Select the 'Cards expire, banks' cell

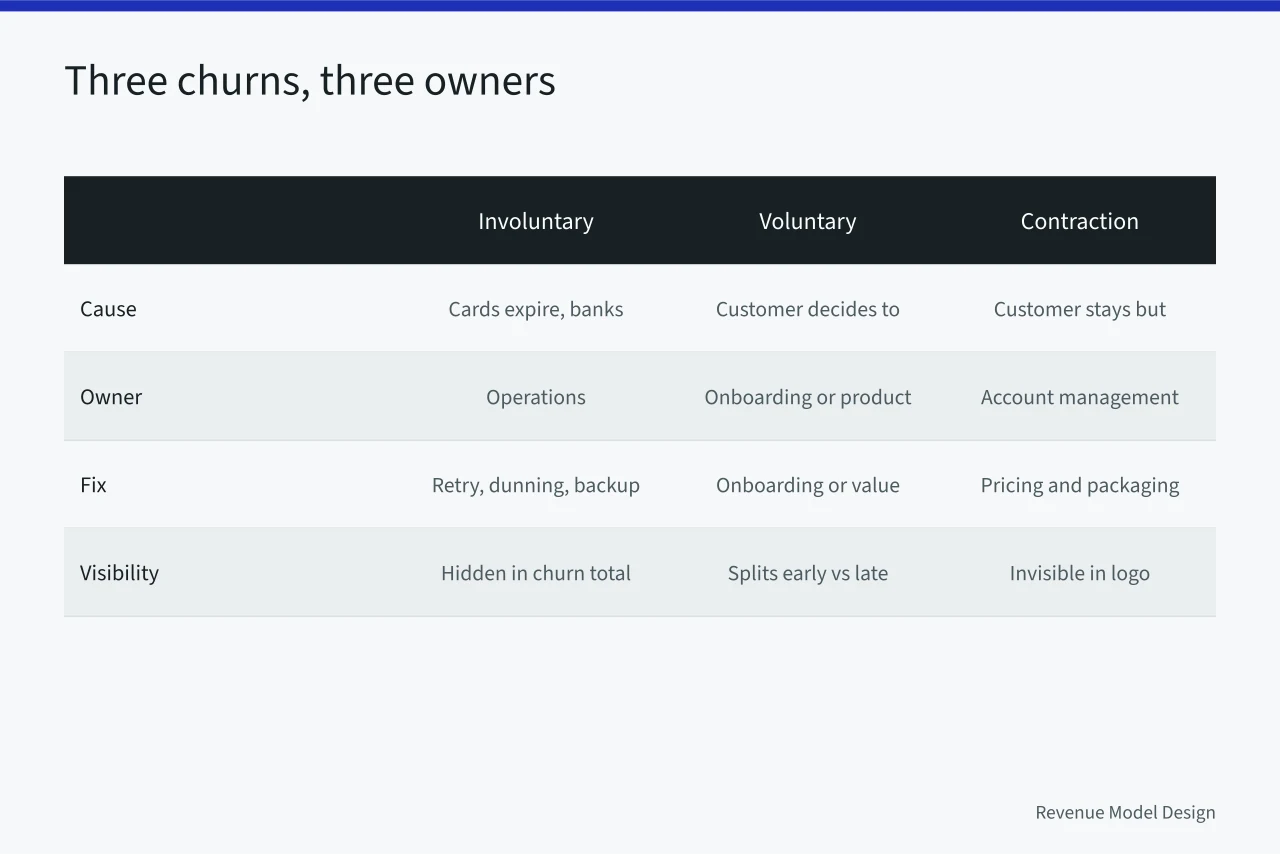pos(536,309)
